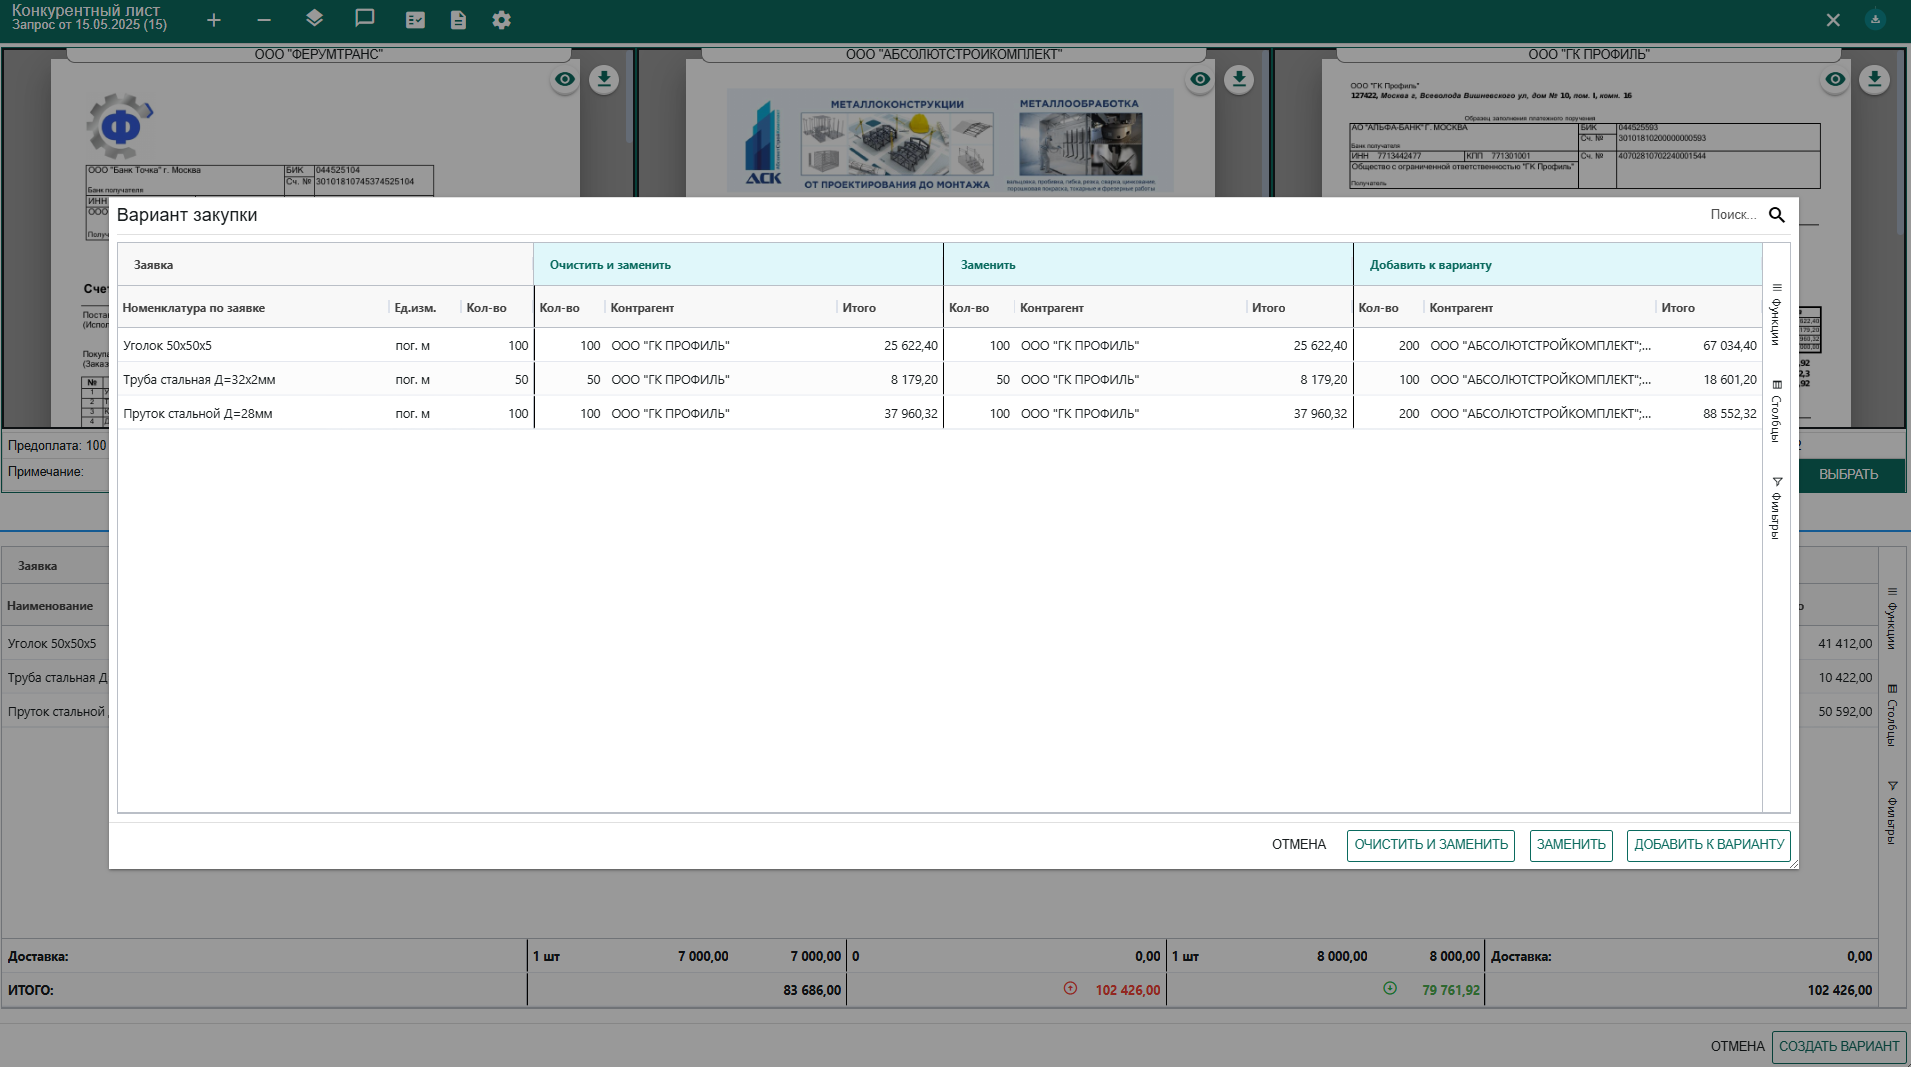Click the red circled icon beside 102 426,00
The height and width of the screenshot is (1067, 1911).
pyautogui.click(x=1070, y=988)
